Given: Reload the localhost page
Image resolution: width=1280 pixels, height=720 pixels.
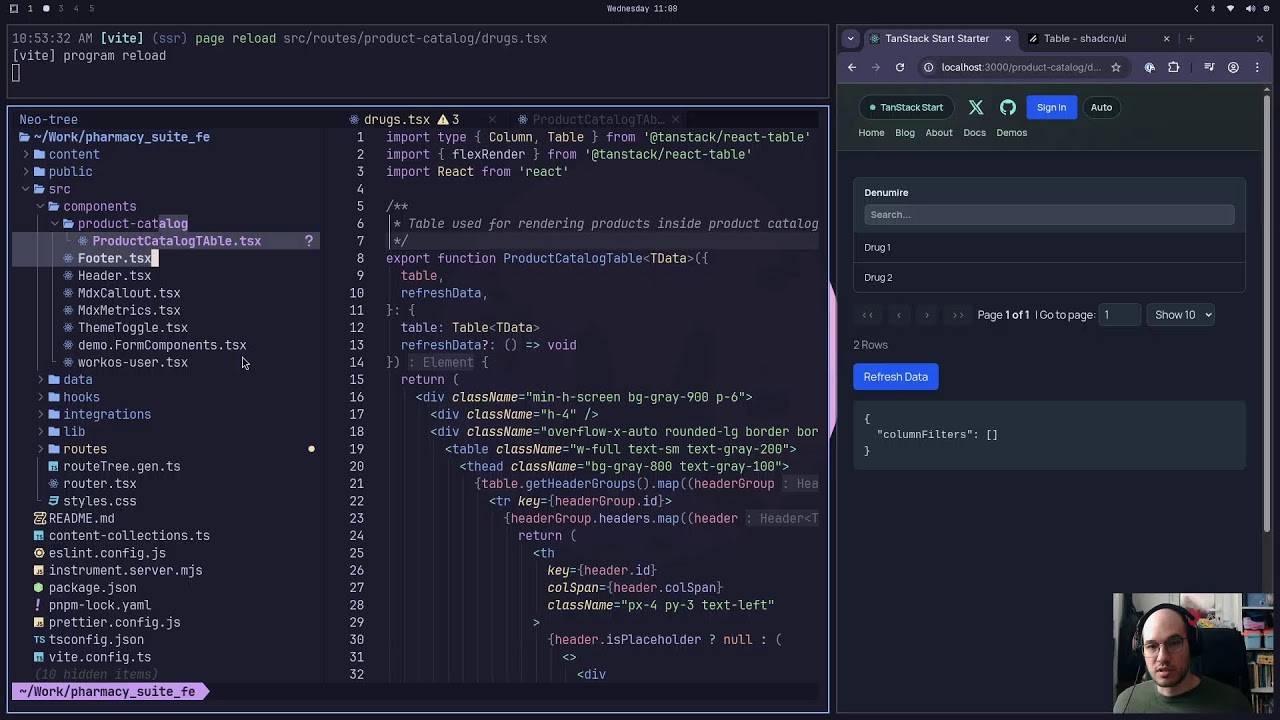Looking at the screenshot, I should pyautogui.click(x=900, y=67).
